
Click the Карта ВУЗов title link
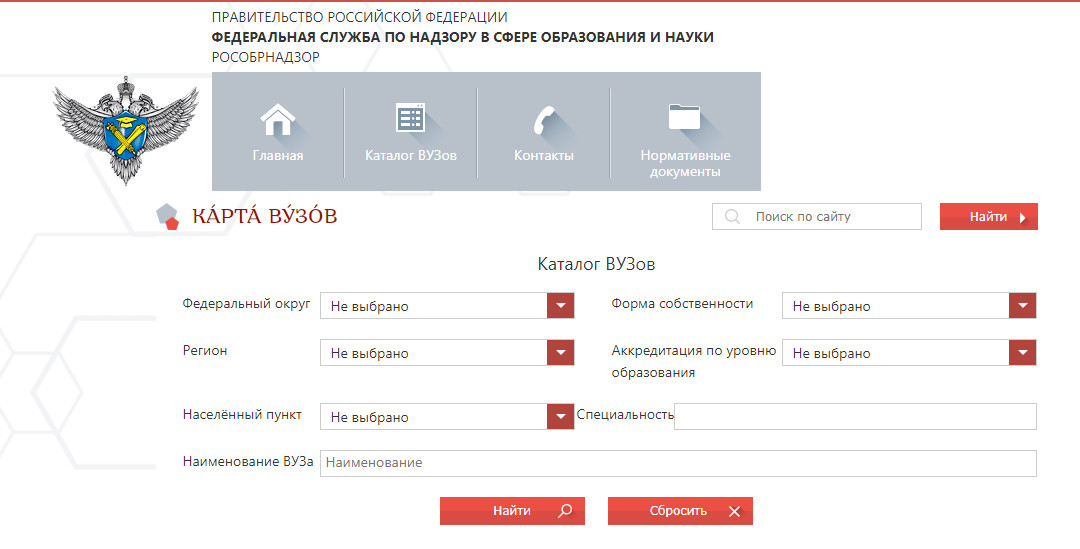[x=264, y=216]
